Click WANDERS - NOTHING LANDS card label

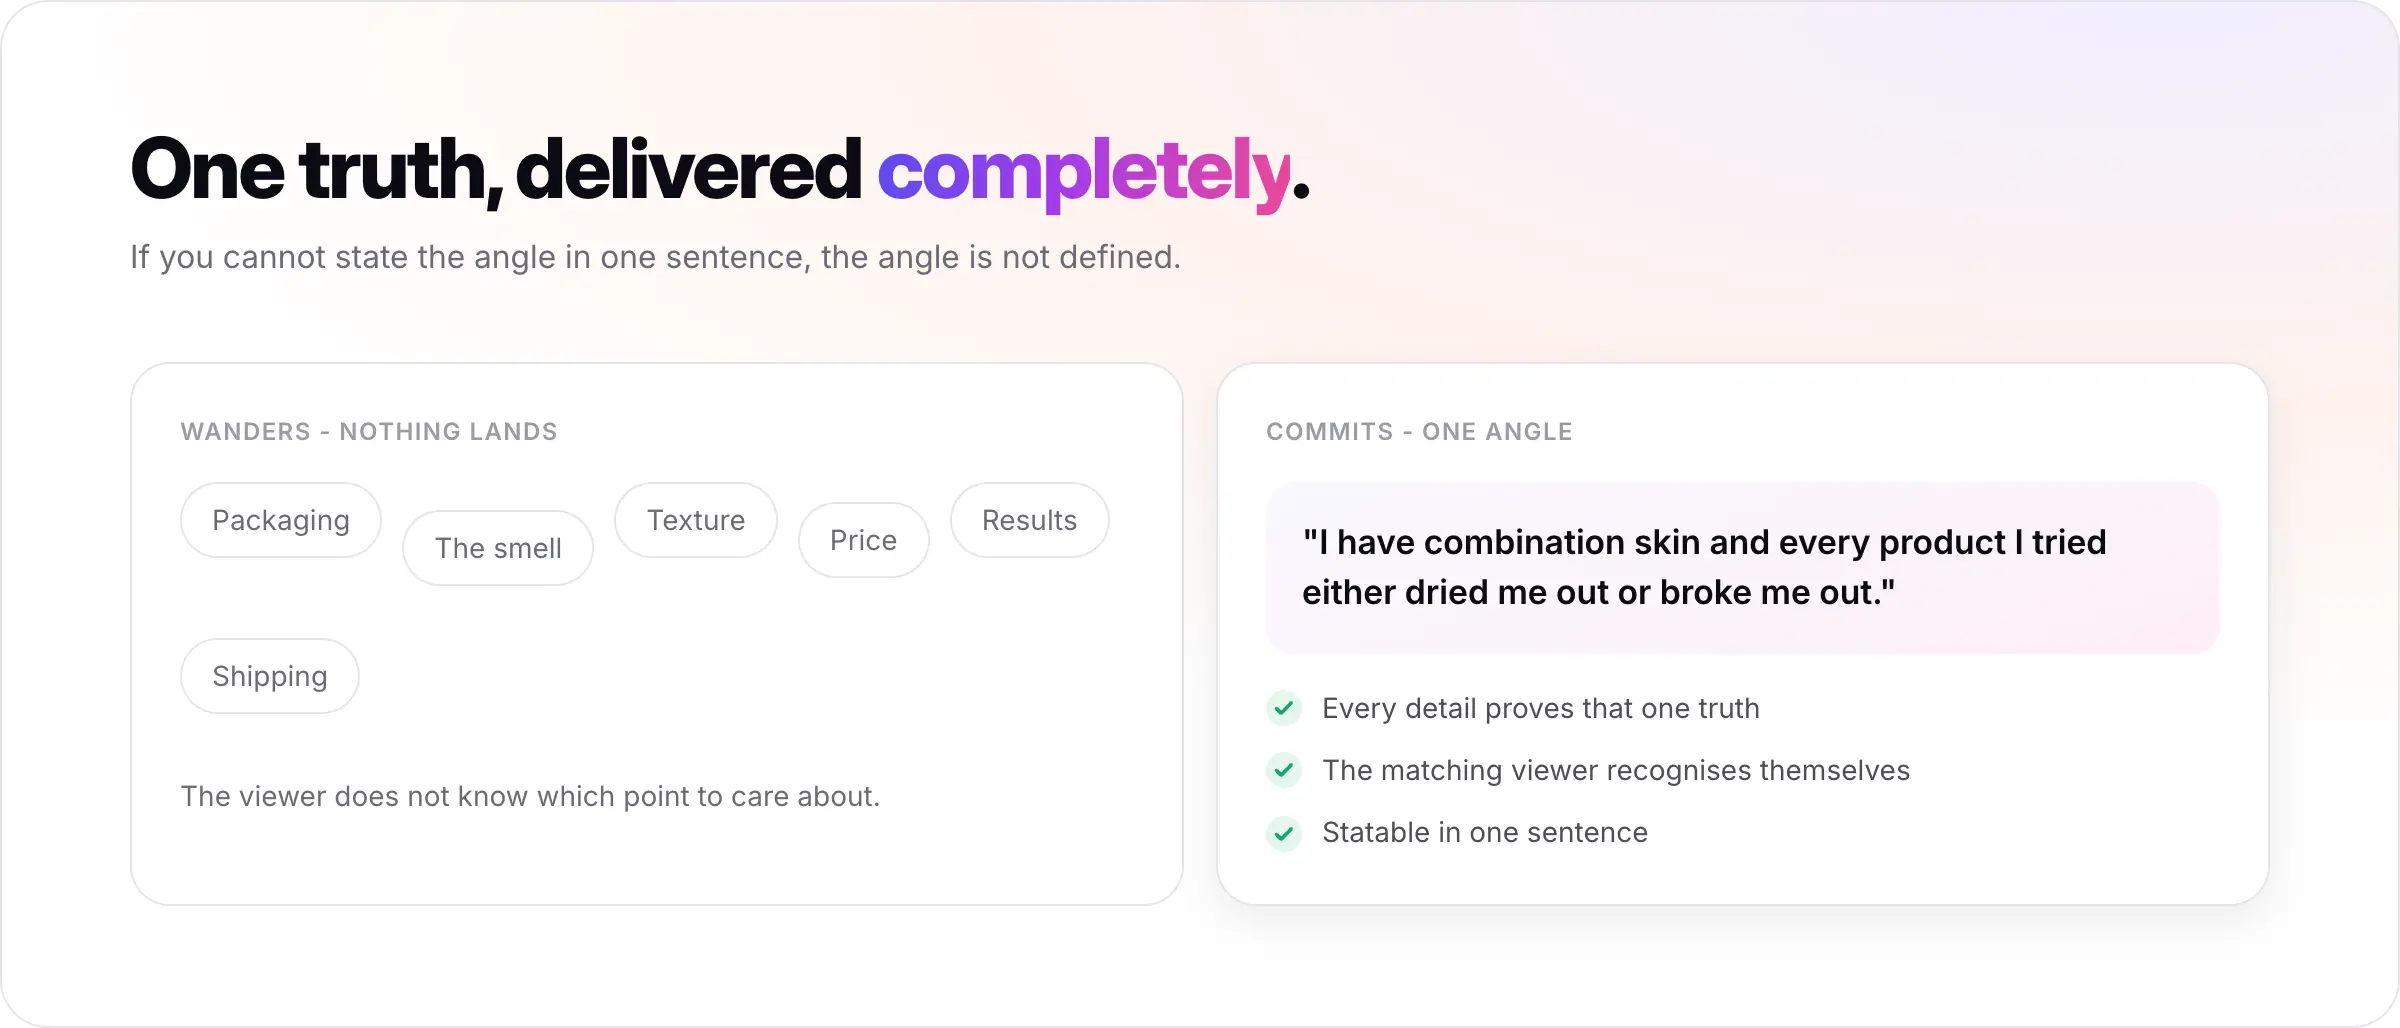(369, 432)
